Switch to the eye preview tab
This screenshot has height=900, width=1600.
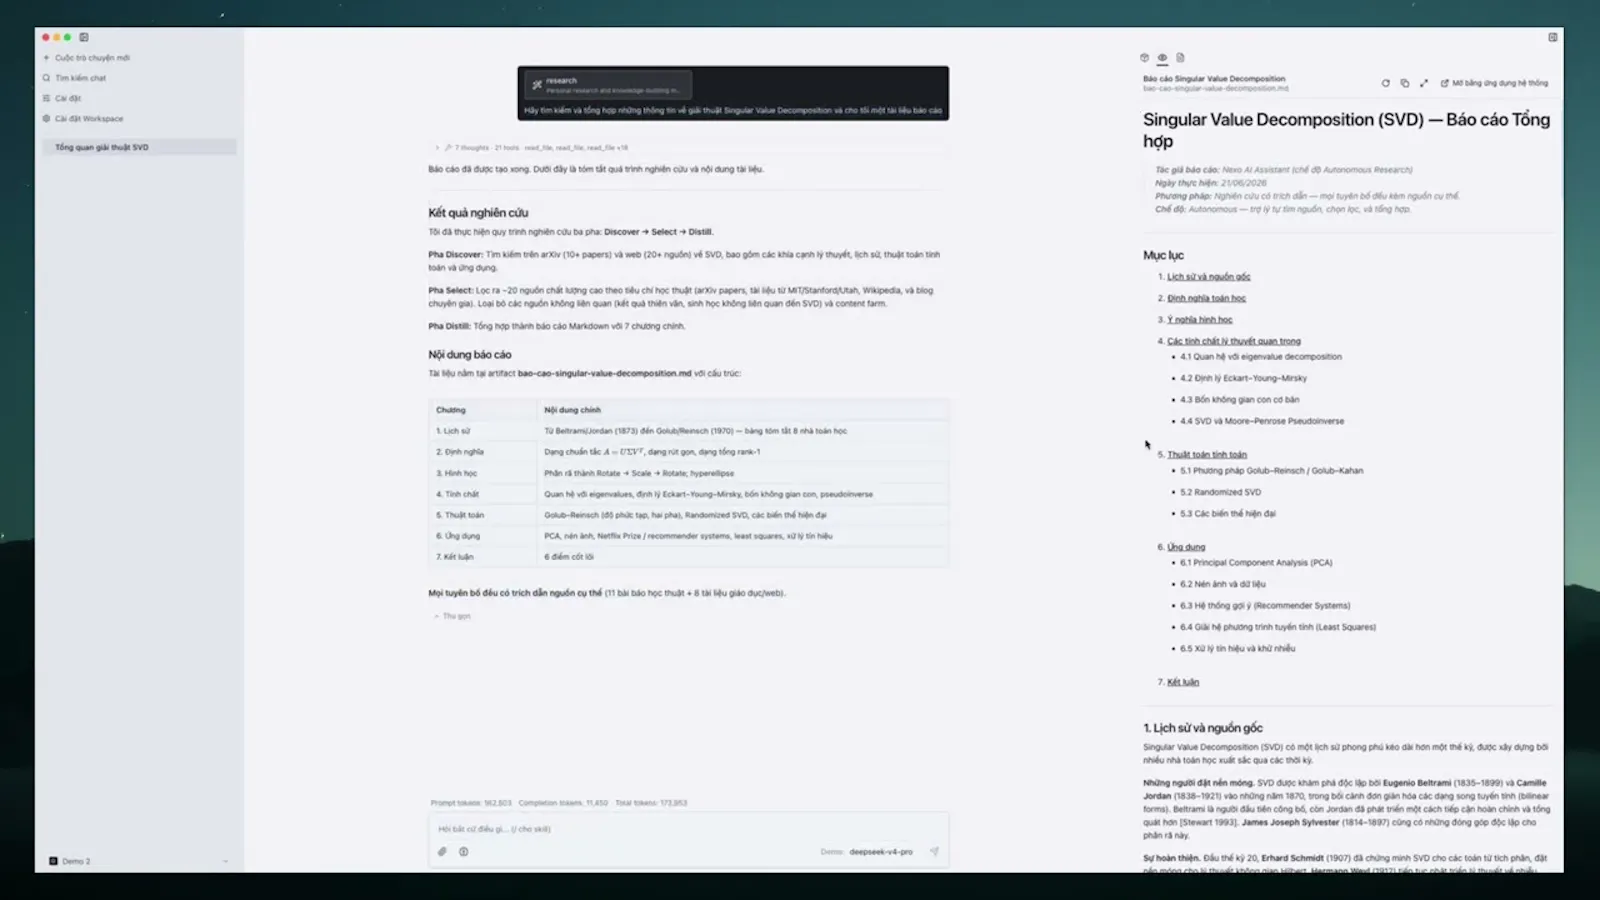coord(1162,58)
